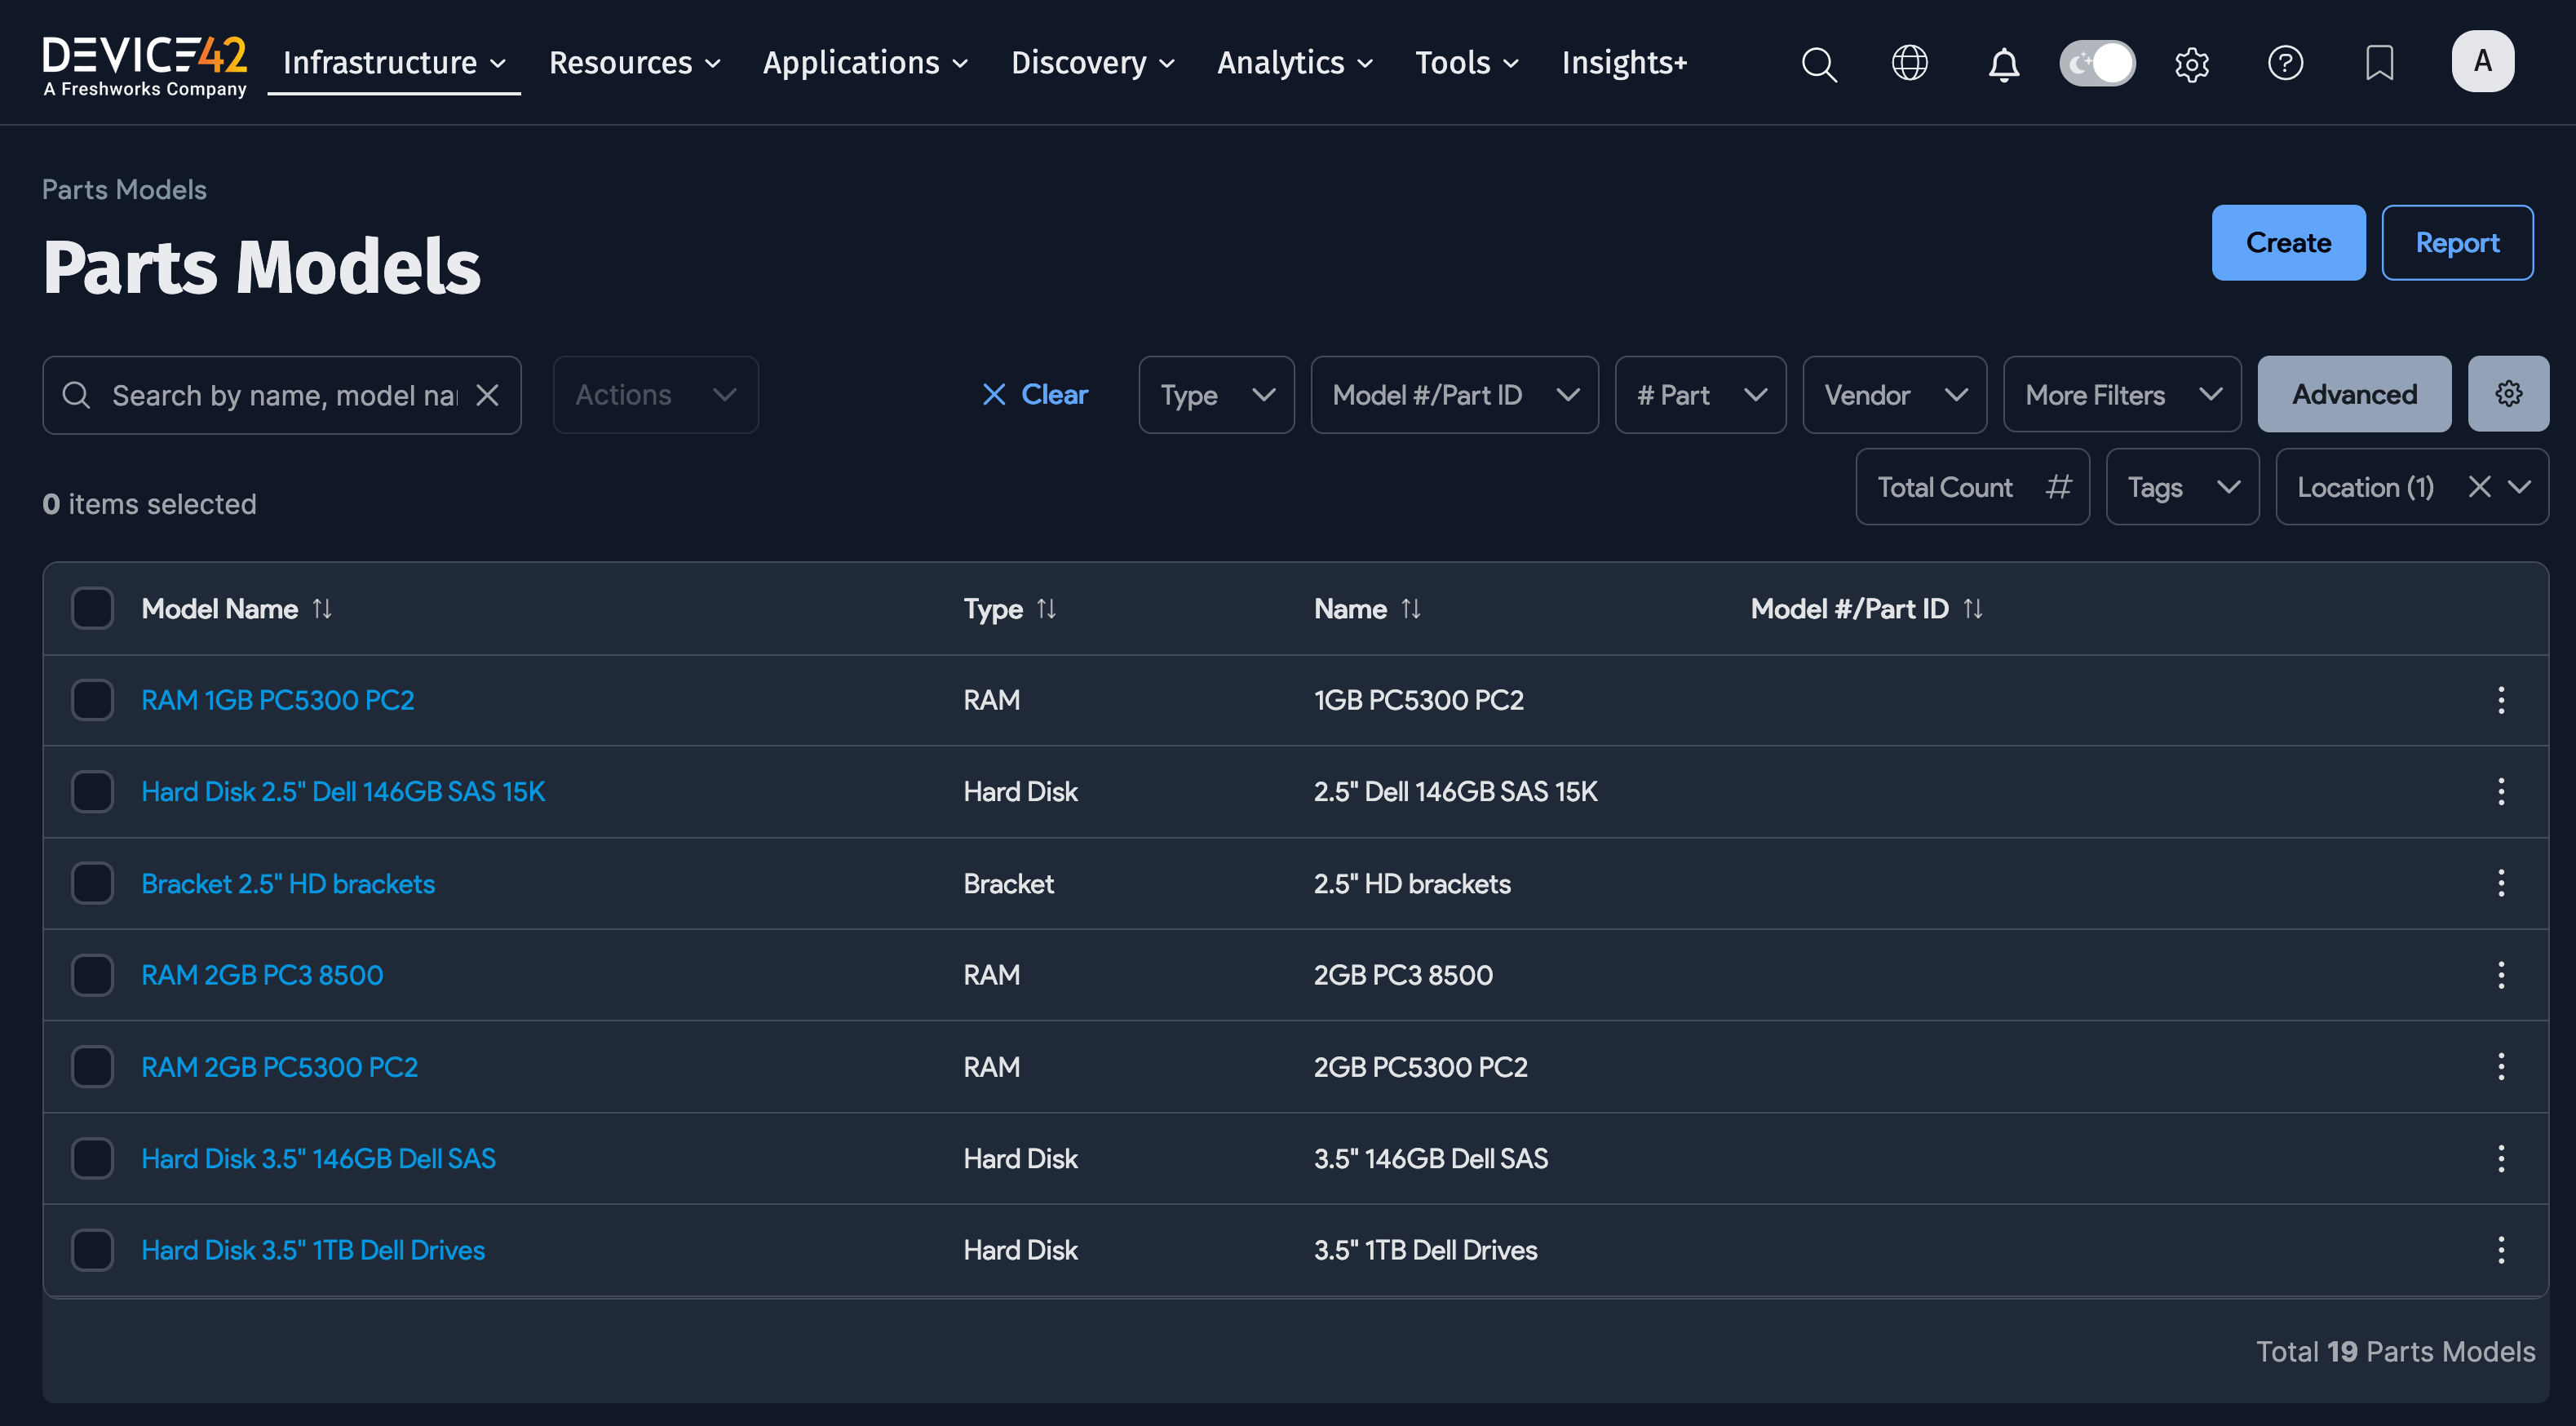Check the select-all checkbox in header
Image resolution: width=2576 pixels, height=1426 pixels.
click(x=92, y=608)
